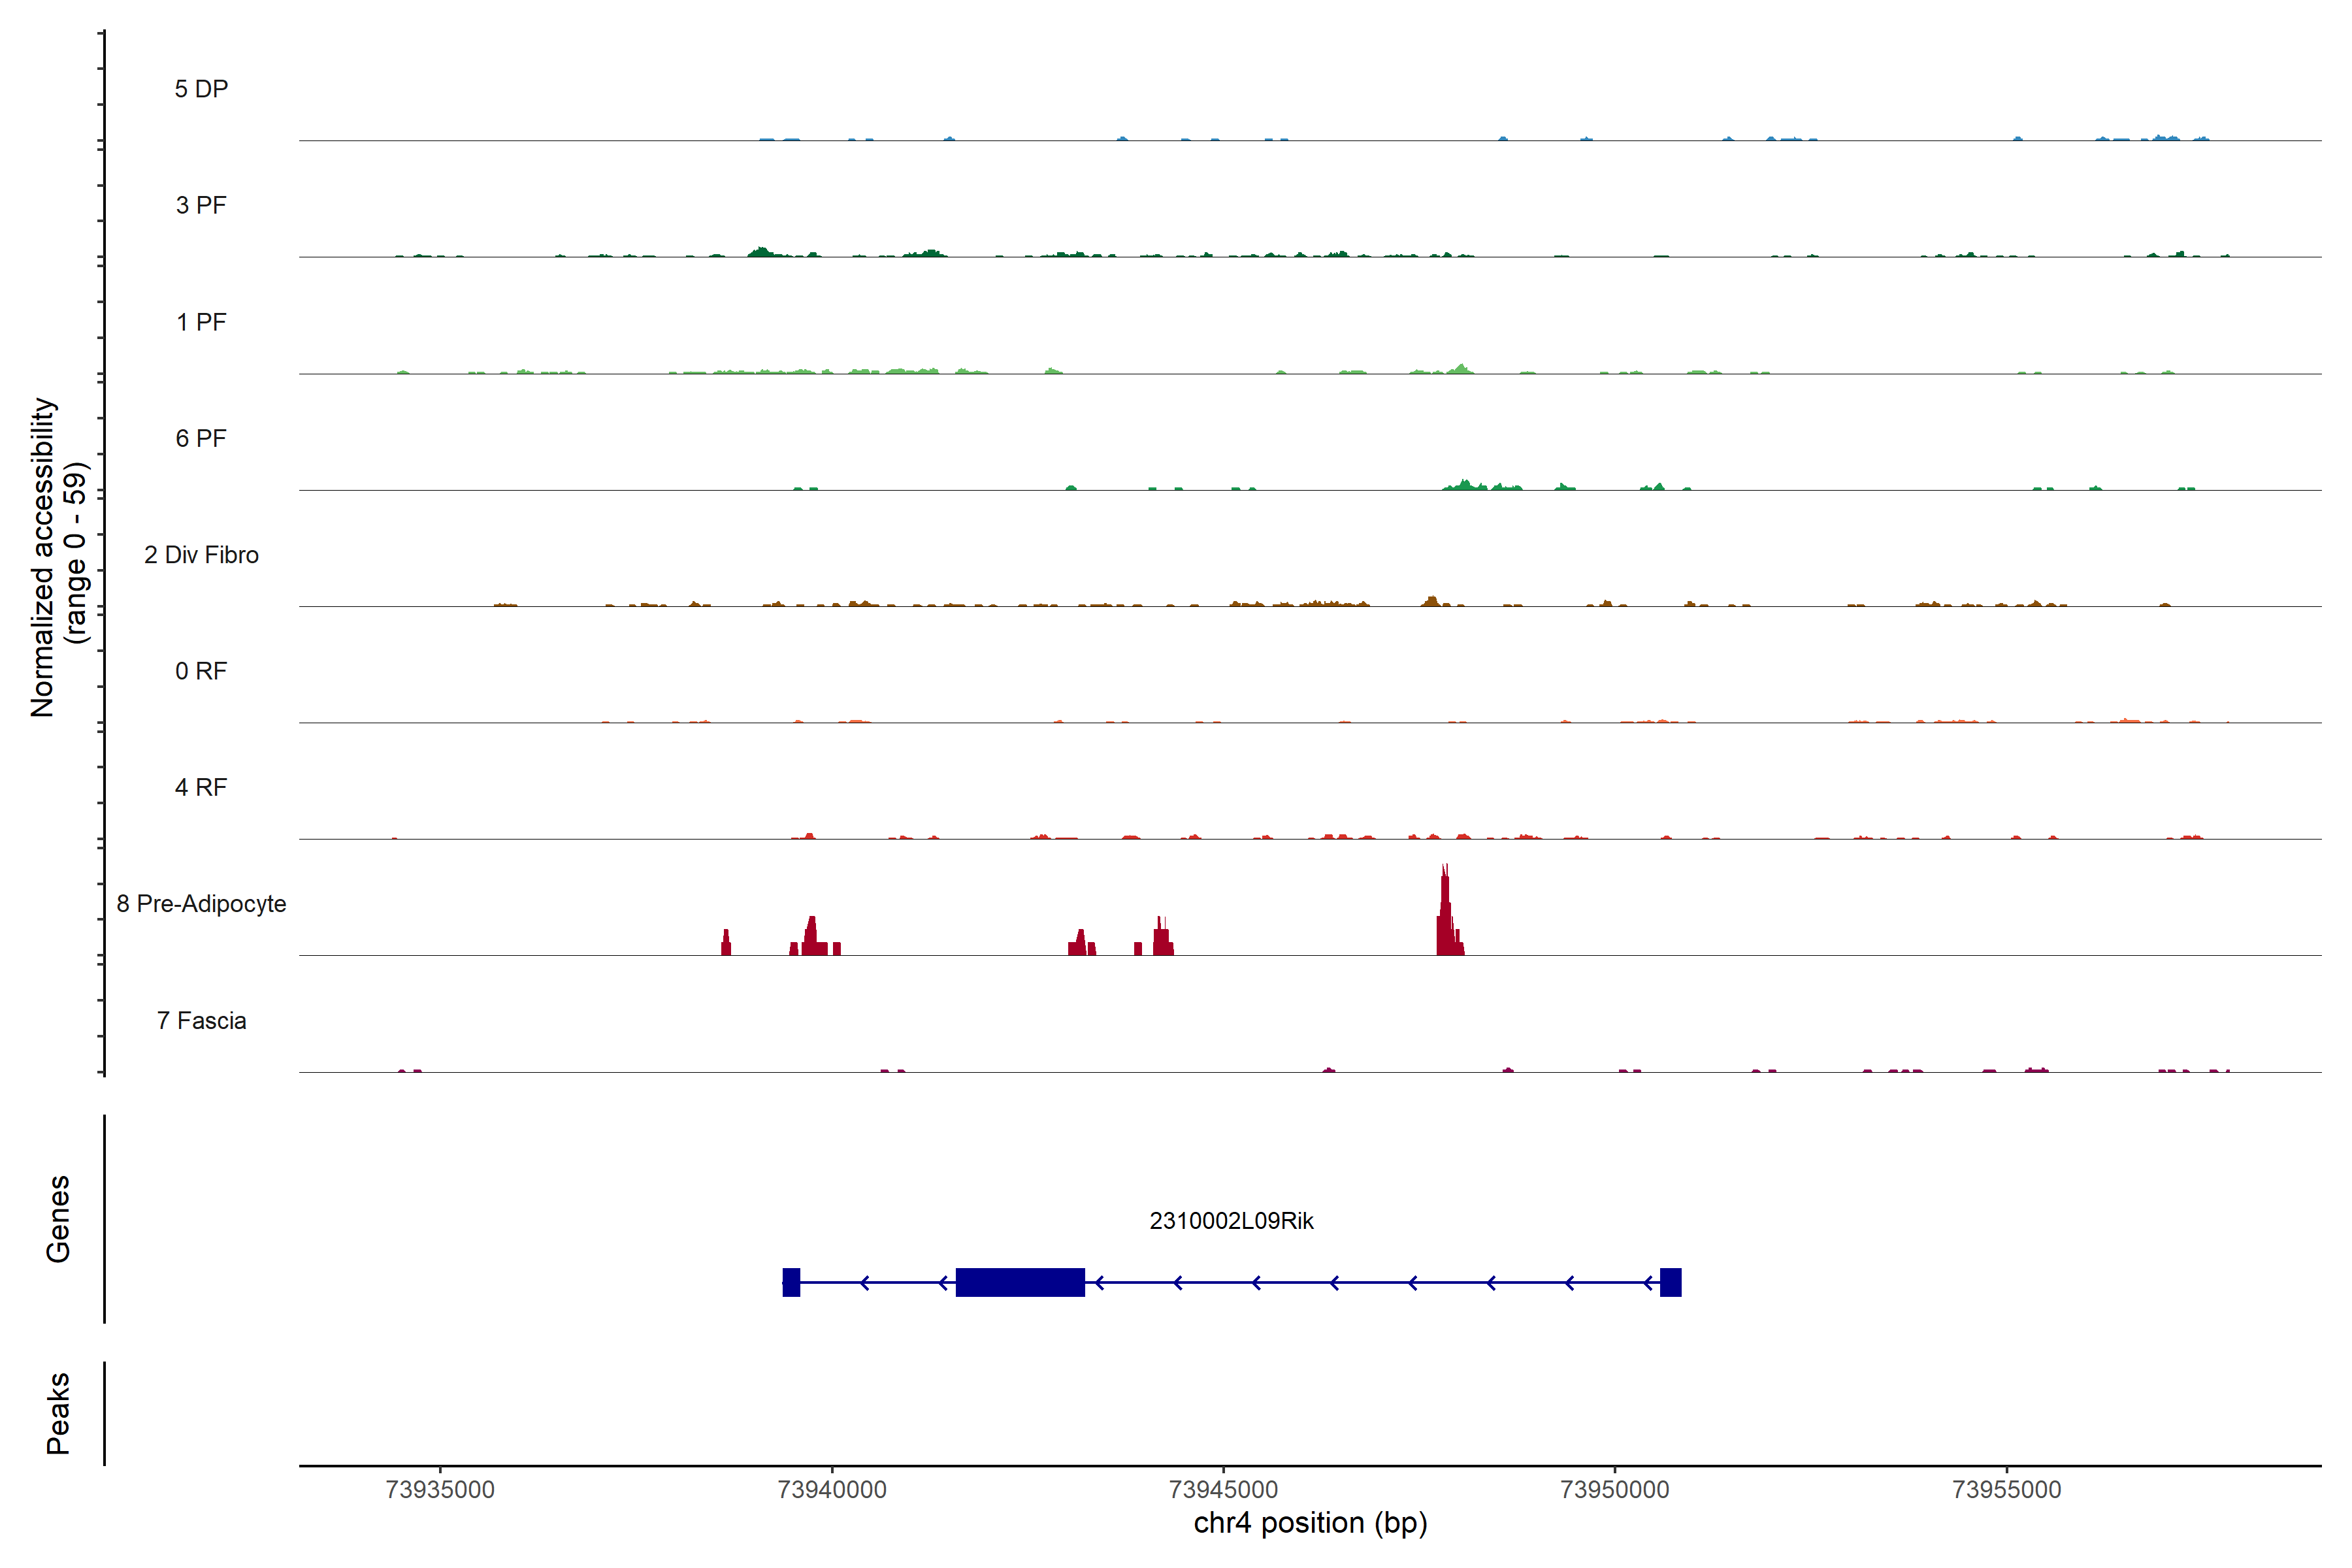Click the 4 RF track label

(x=201, y=788)
